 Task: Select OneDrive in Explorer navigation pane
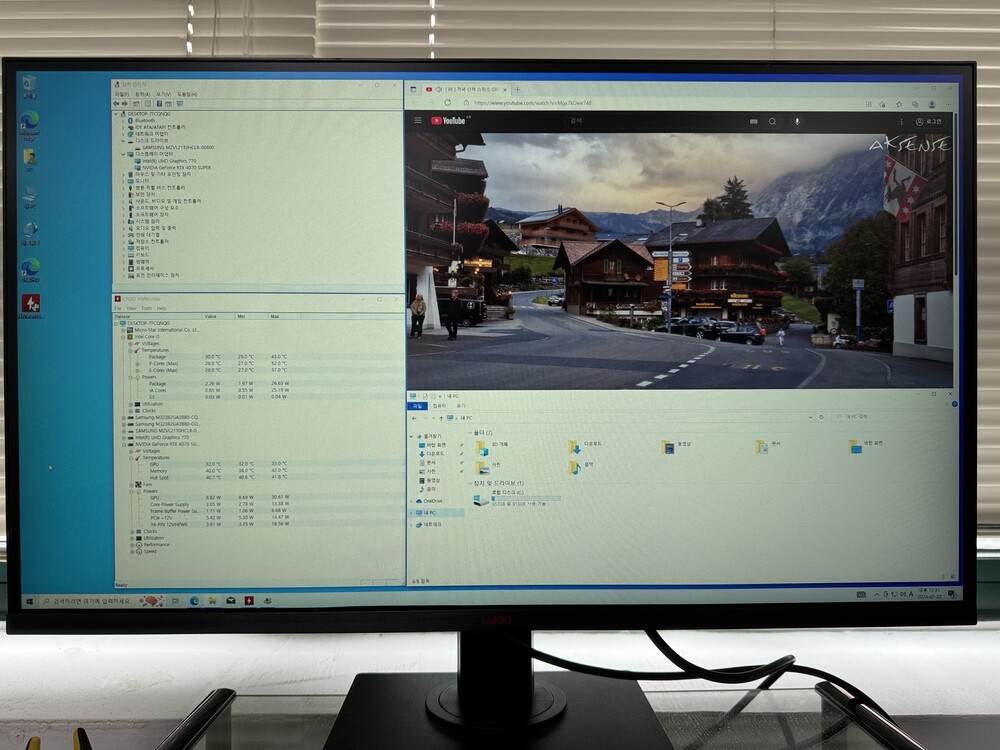432,501
